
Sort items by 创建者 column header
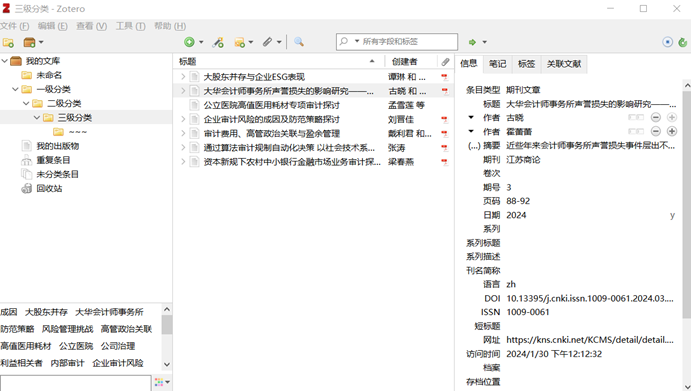411,62
